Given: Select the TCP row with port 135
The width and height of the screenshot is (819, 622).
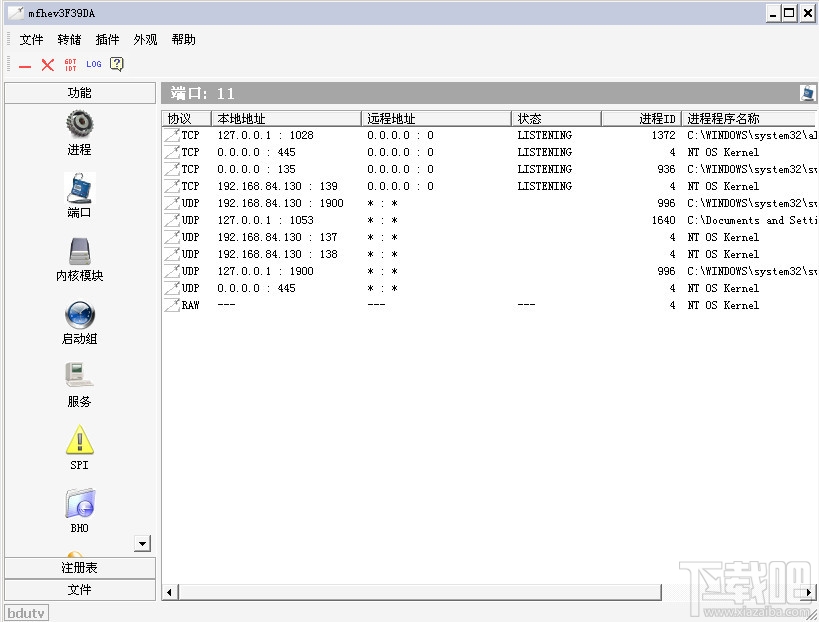Looking at the screenshot, I should [300, 169].
